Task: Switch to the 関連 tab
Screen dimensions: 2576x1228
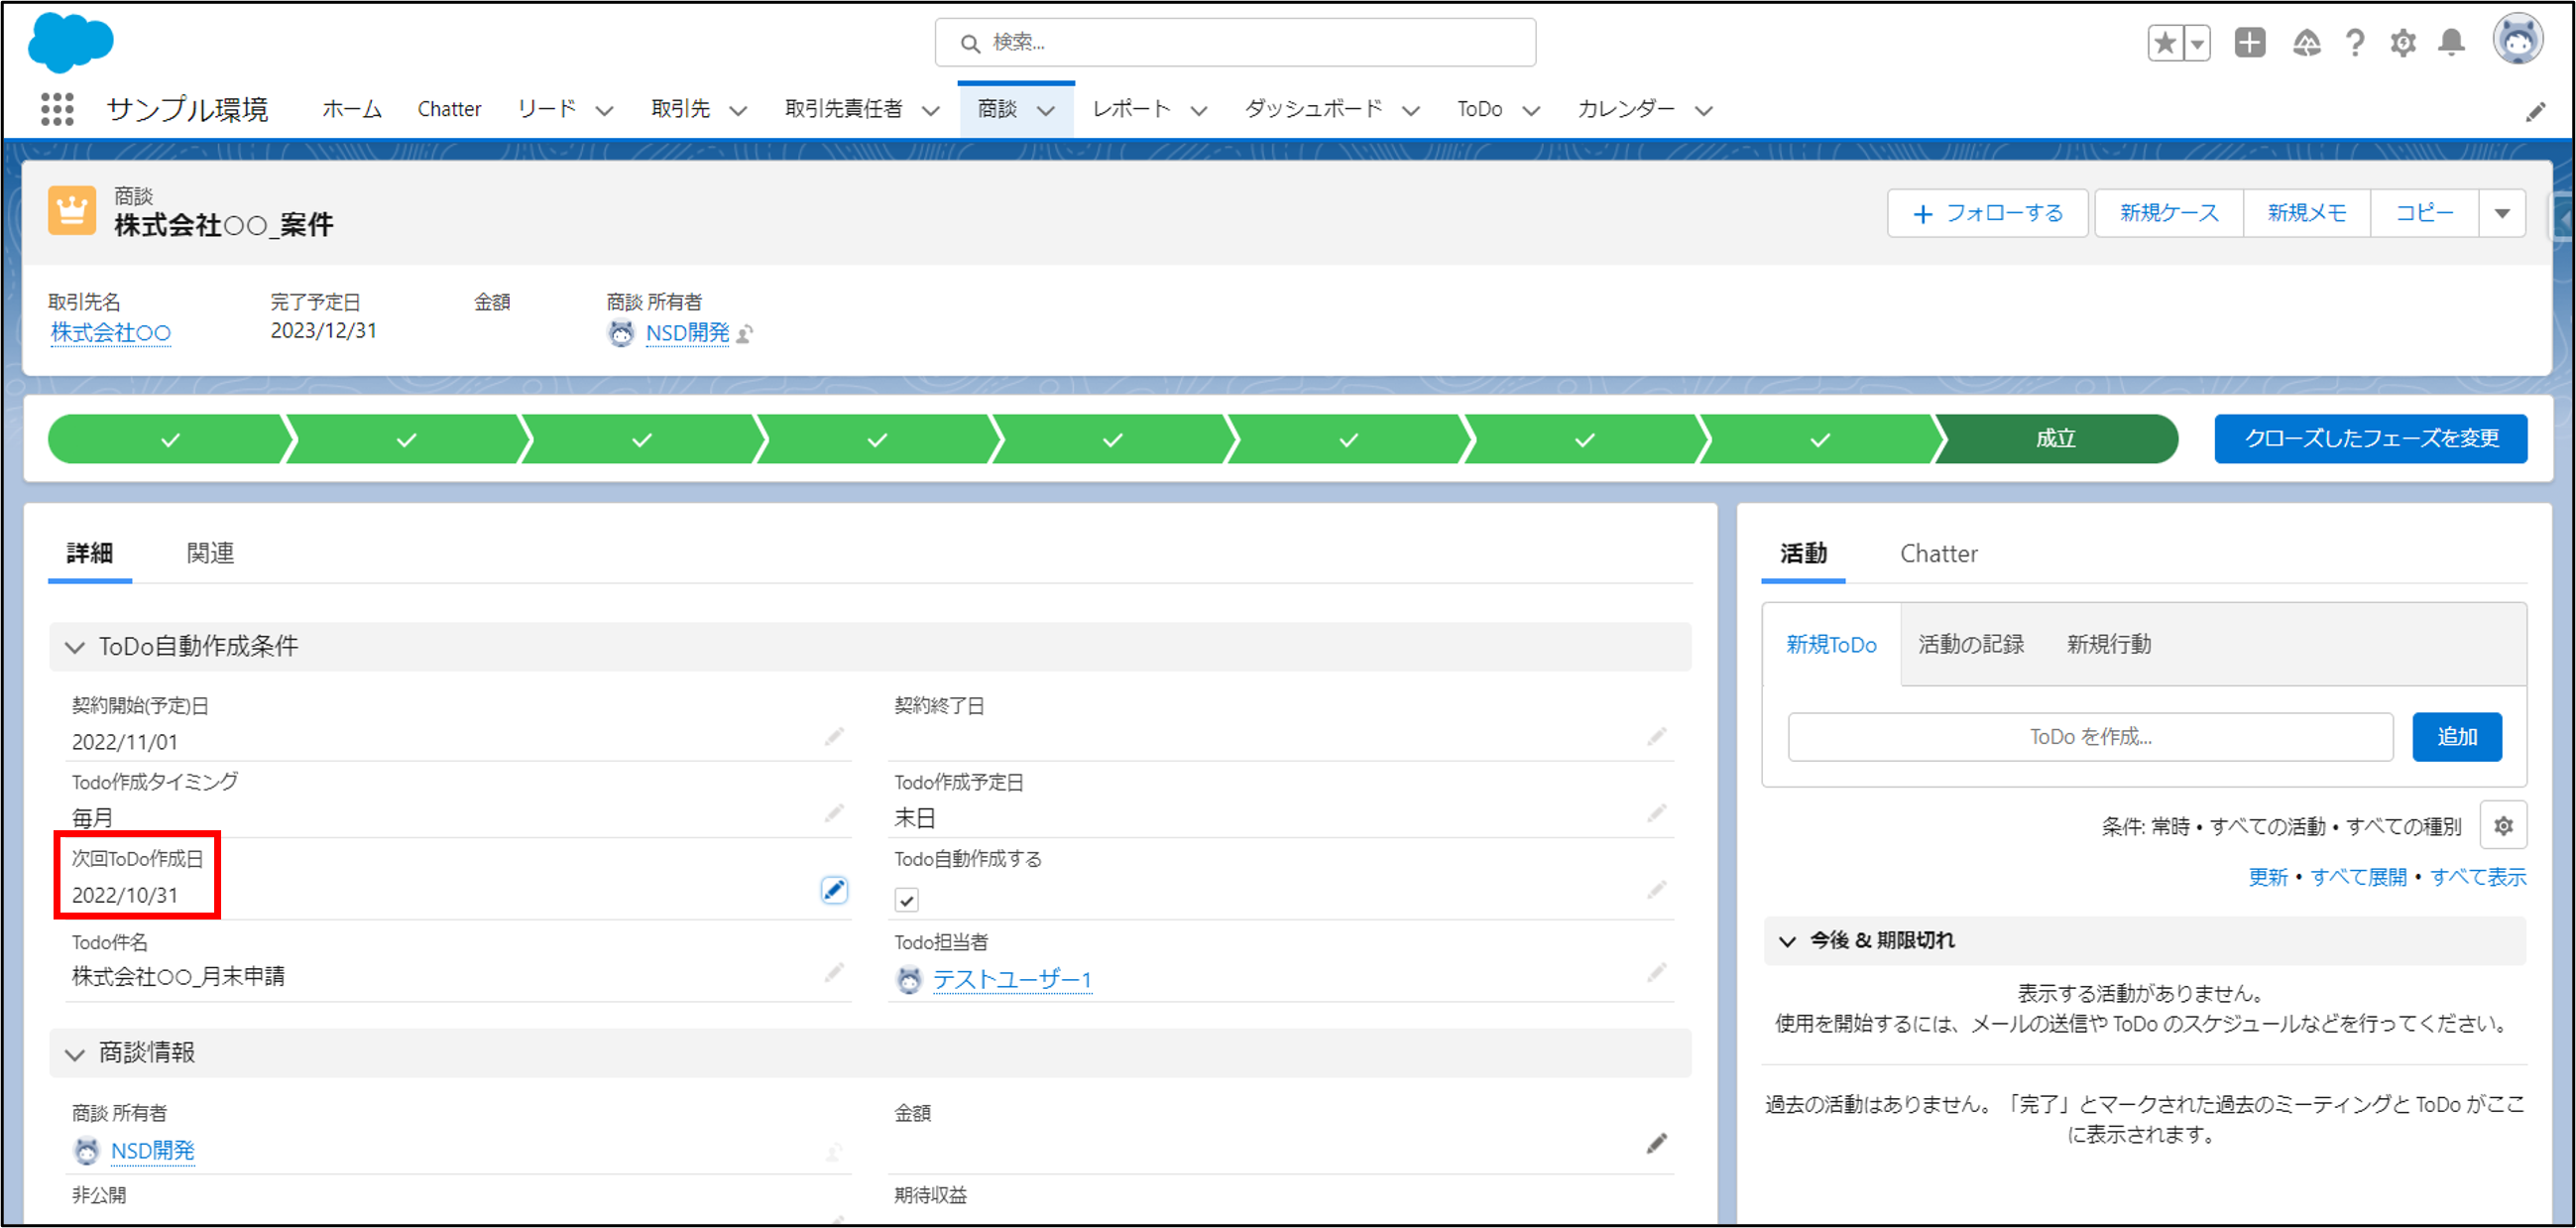Action: pyautogui.click(x=210, y=553)
